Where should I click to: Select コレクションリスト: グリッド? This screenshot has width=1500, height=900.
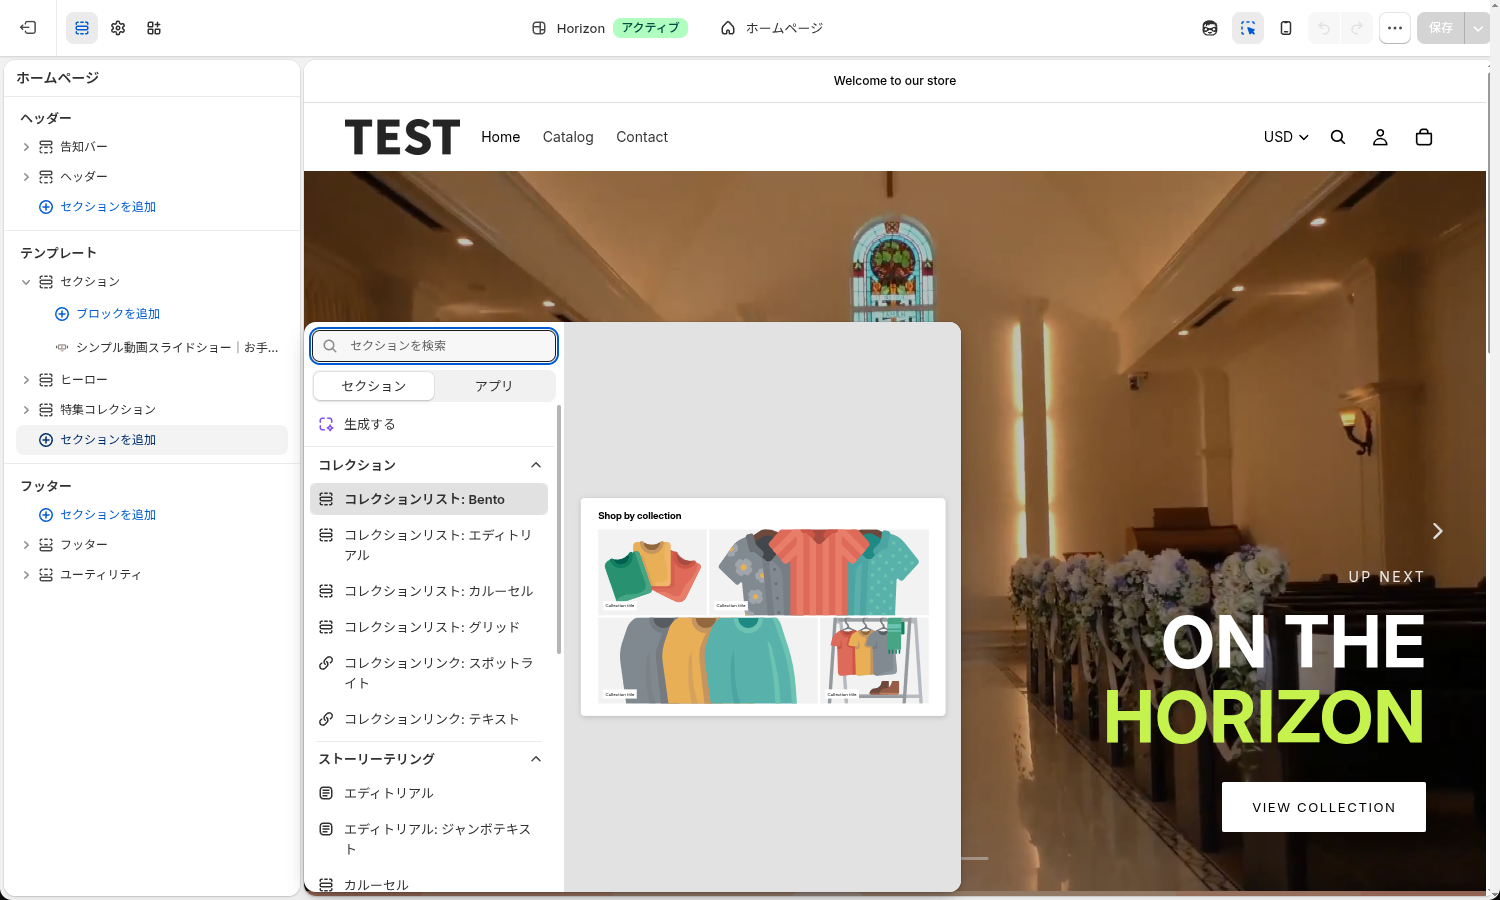tap(429, 627)
